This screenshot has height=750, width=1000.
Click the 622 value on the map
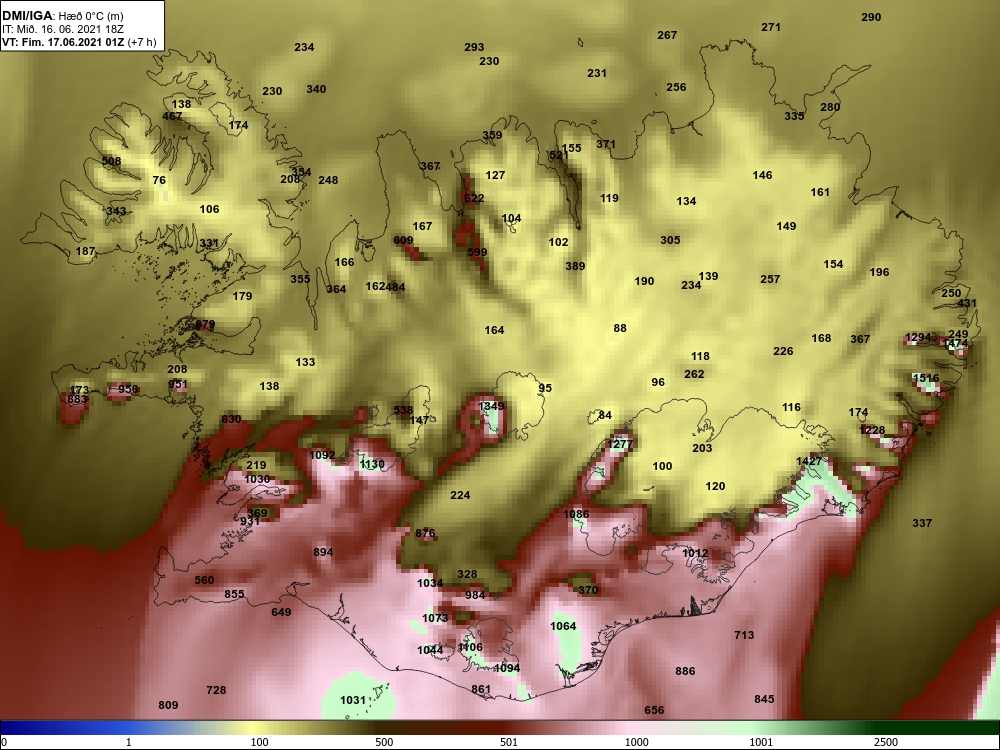474,198
